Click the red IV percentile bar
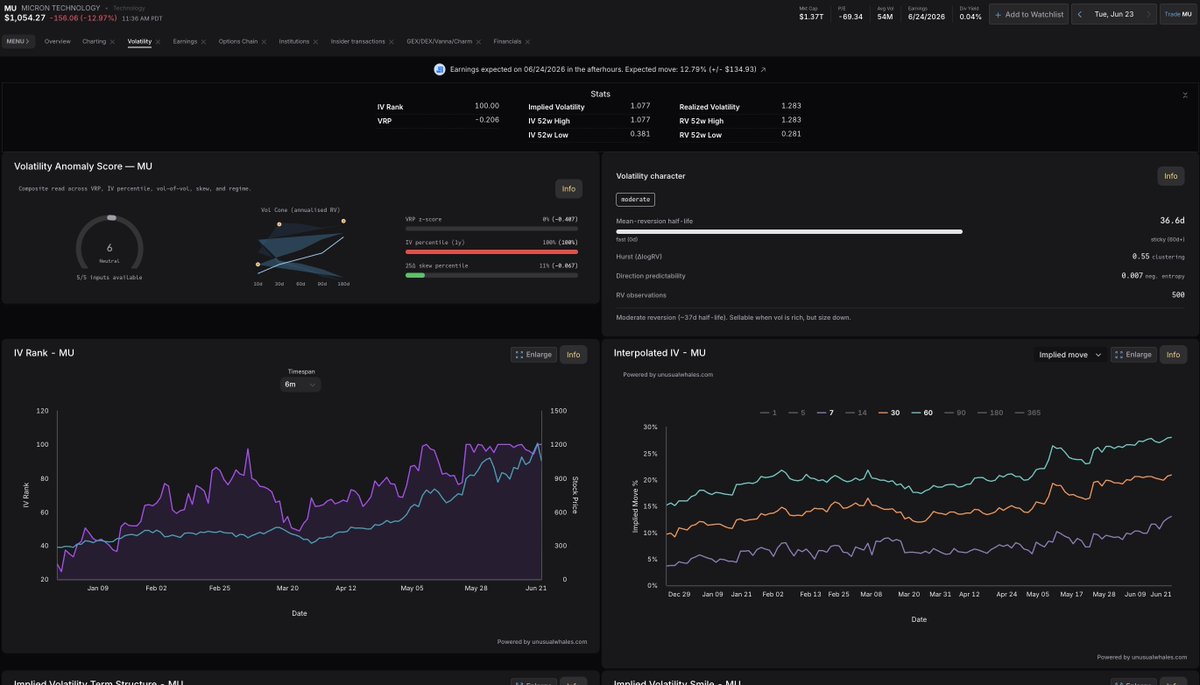This screenshot has height=685, width=1200. coord(493,251)
